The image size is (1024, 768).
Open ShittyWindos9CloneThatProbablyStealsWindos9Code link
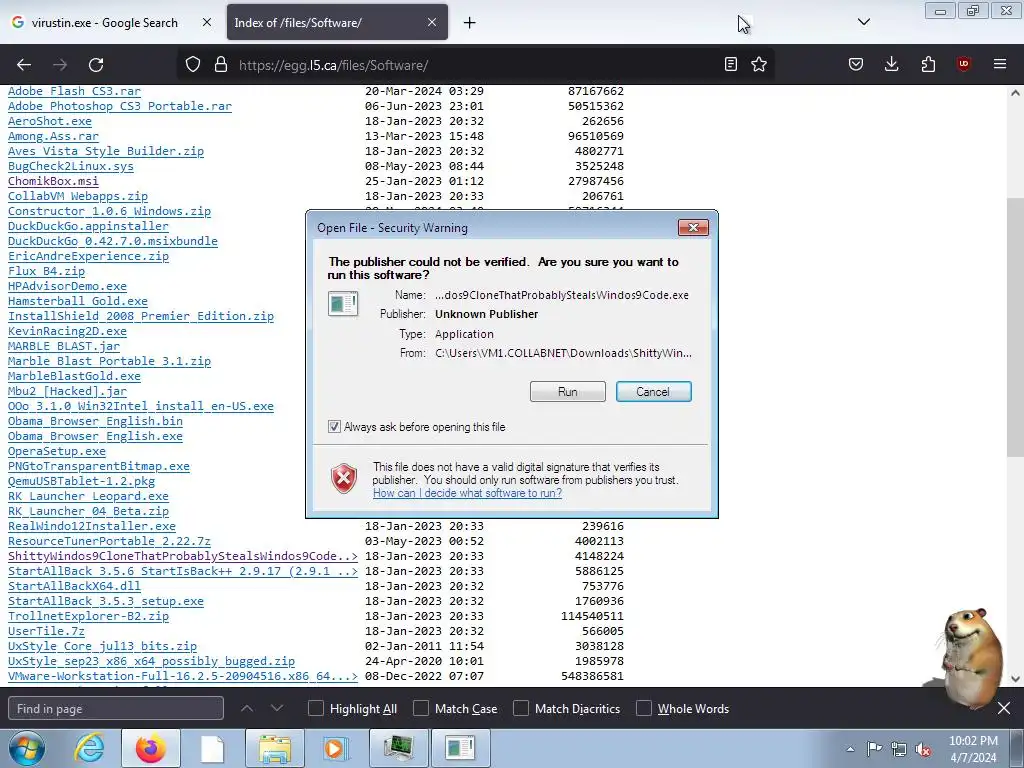183,556
